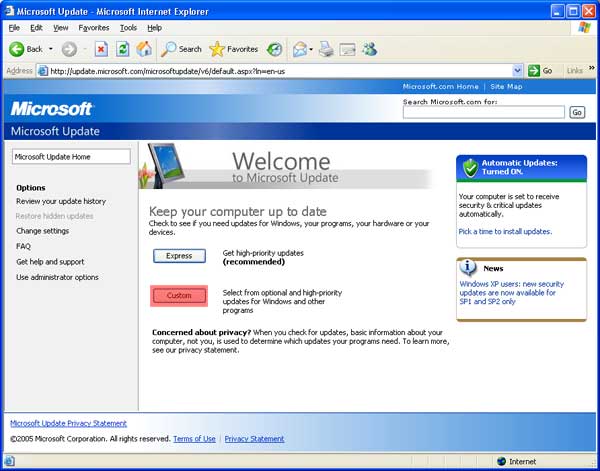Click the address bar Go button
The height and width of the screenshot is (471, 600).
(x=540, y=71)
